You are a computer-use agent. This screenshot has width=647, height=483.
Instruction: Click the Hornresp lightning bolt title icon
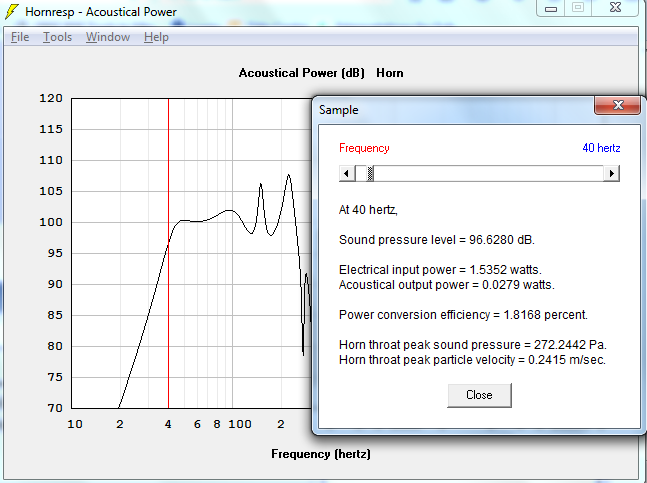click(x=12, y=12)
